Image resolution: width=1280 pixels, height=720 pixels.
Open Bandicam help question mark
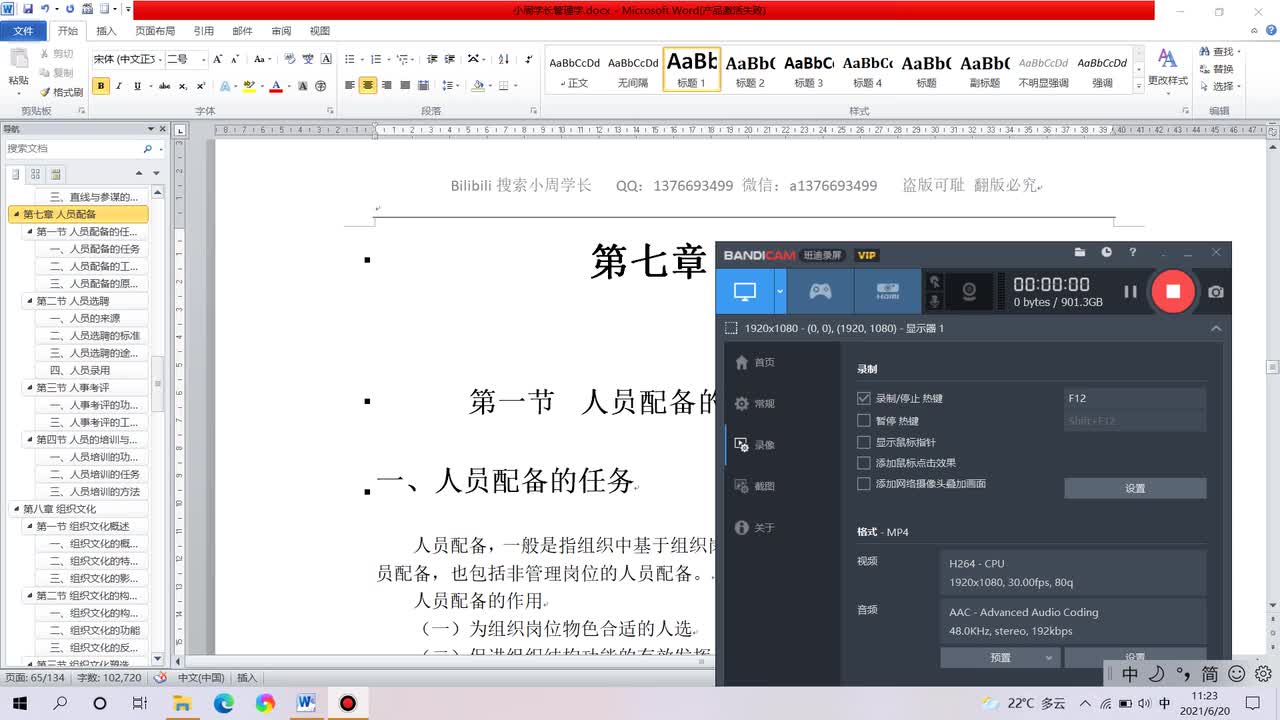pos(1132,253)
